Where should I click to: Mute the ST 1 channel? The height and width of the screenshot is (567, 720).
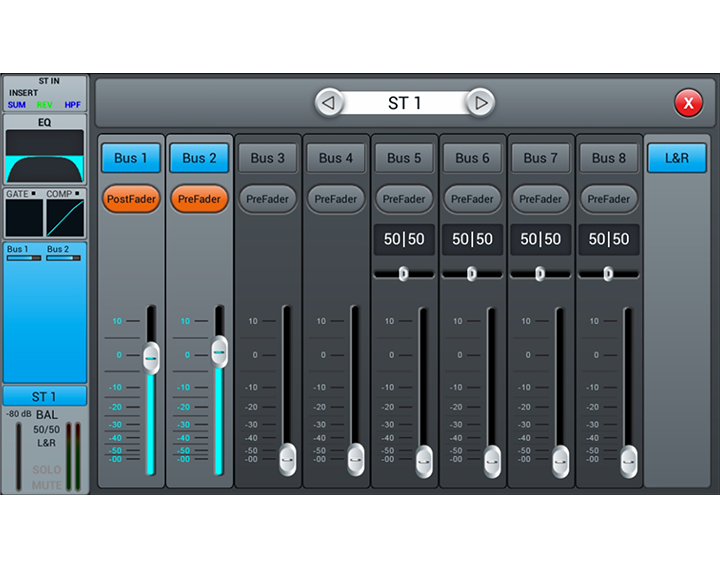click(46, 485)
